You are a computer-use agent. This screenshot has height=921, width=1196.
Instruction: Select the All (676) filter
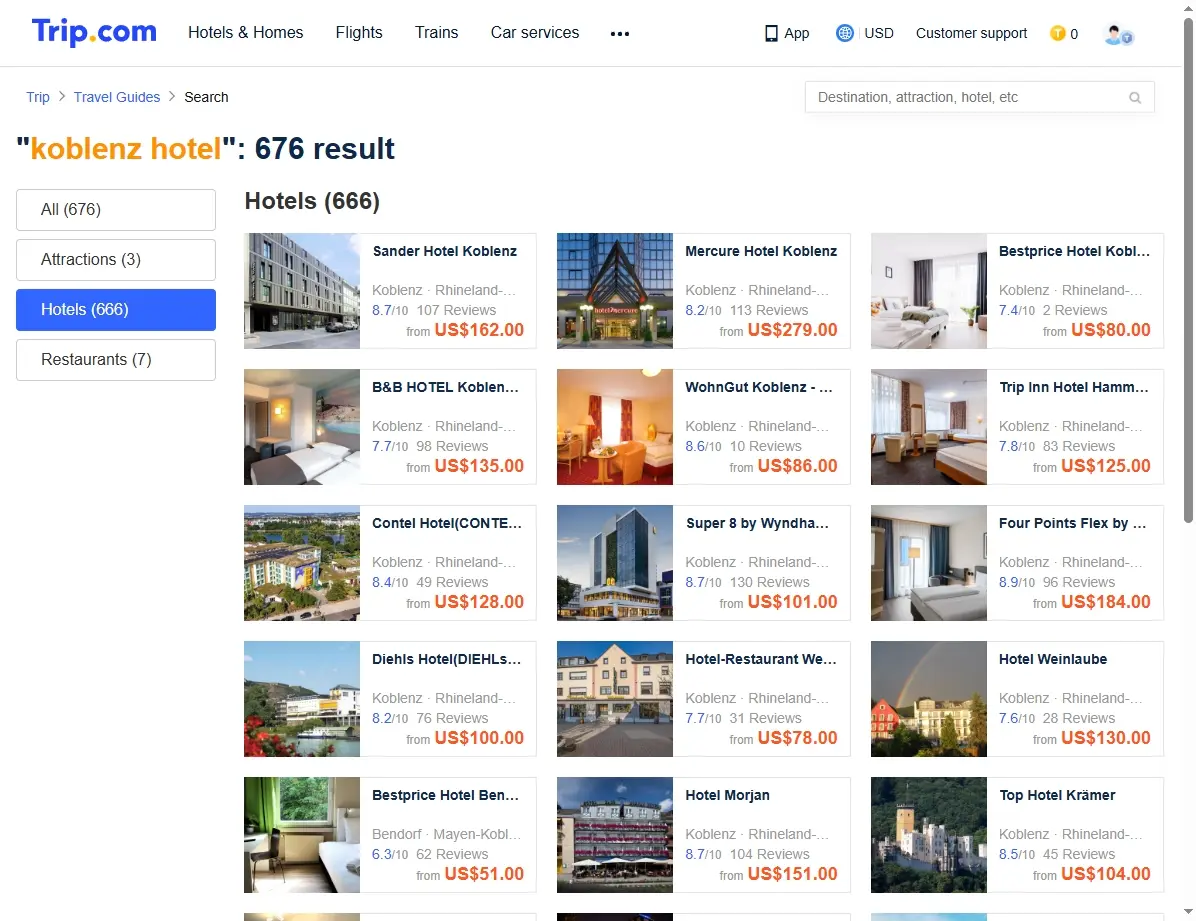click(116, 210)
